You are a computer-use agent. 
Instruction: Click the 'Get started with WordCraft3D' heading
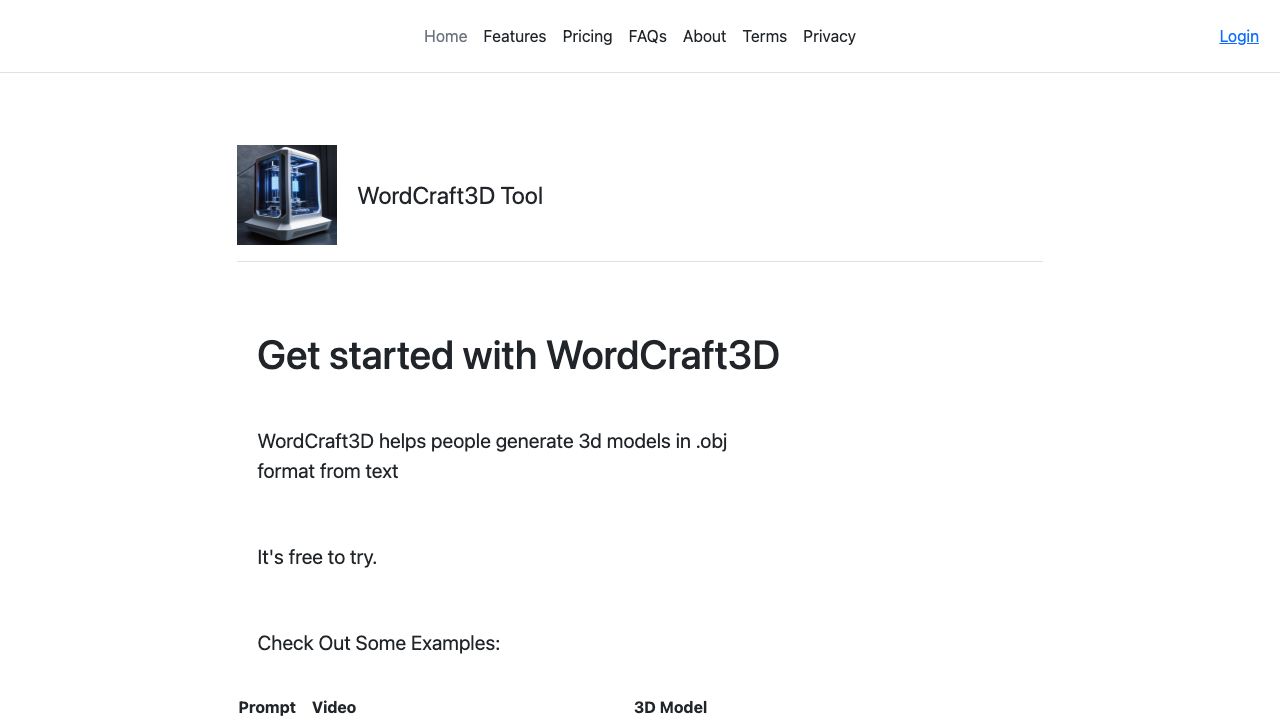(x=518, y=355)
